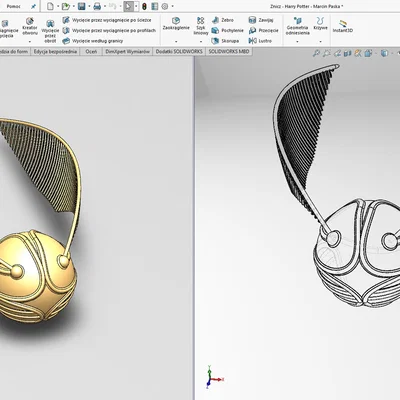The width and height of the screenshot is (400, 400).
Task: Open the dropdown arrow next to Options gear
Action: 172,6
